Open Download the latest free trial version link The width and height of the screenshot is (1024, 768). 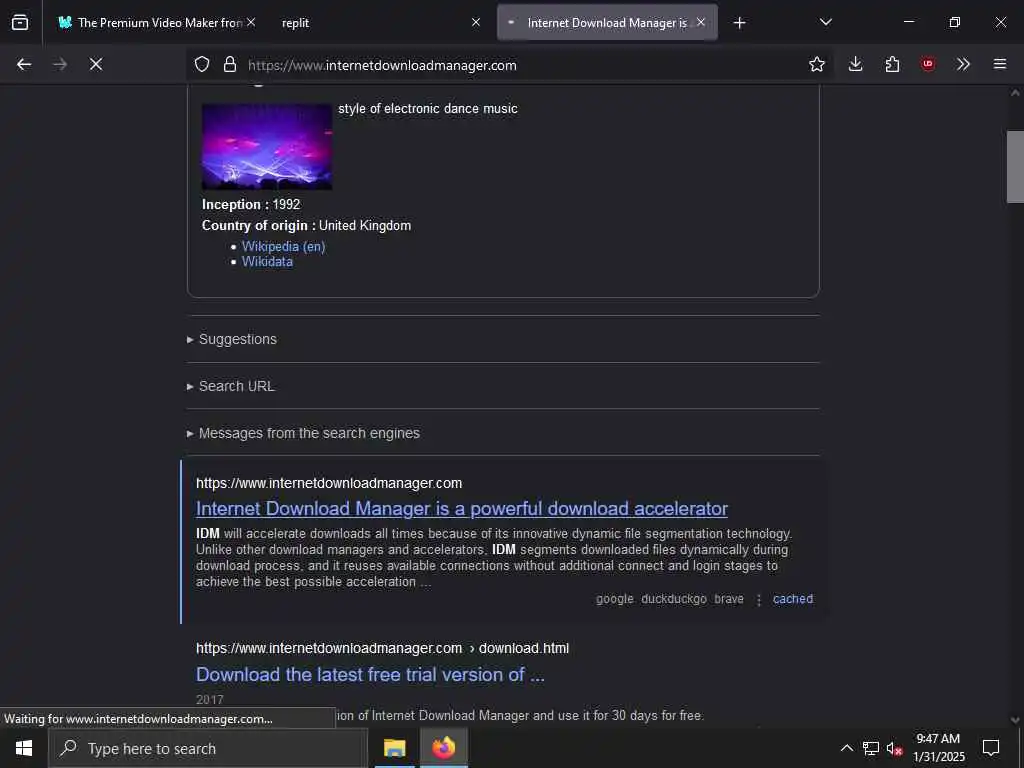[370, 674]
